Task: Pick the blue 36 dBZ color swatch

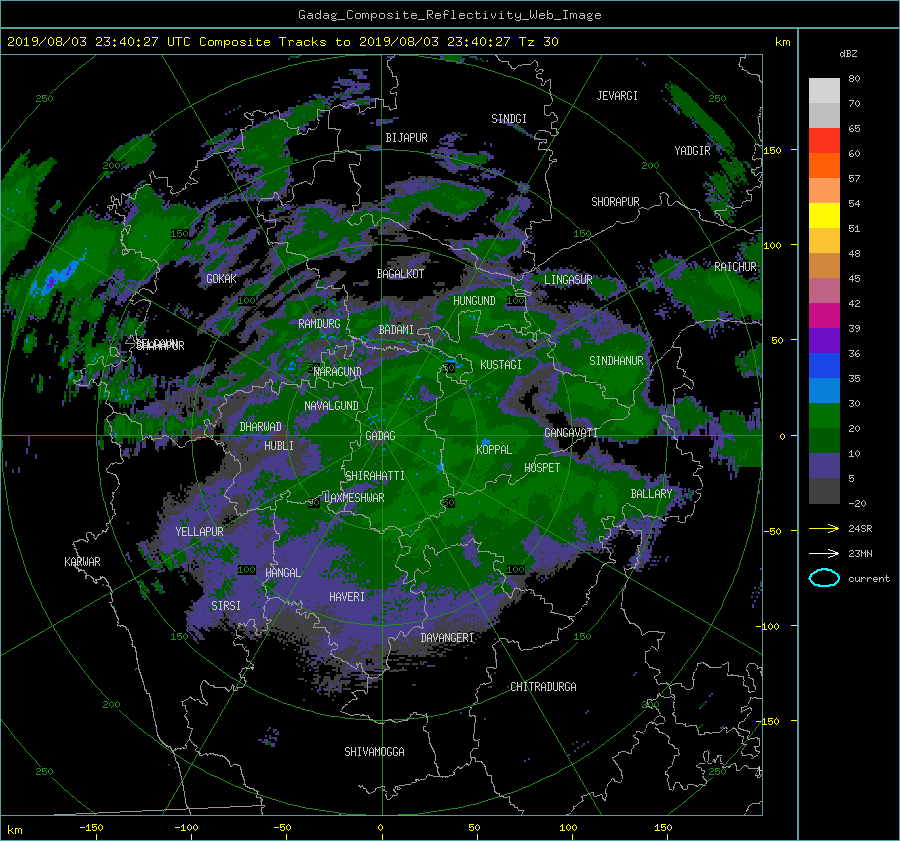Action: [824, 366]
